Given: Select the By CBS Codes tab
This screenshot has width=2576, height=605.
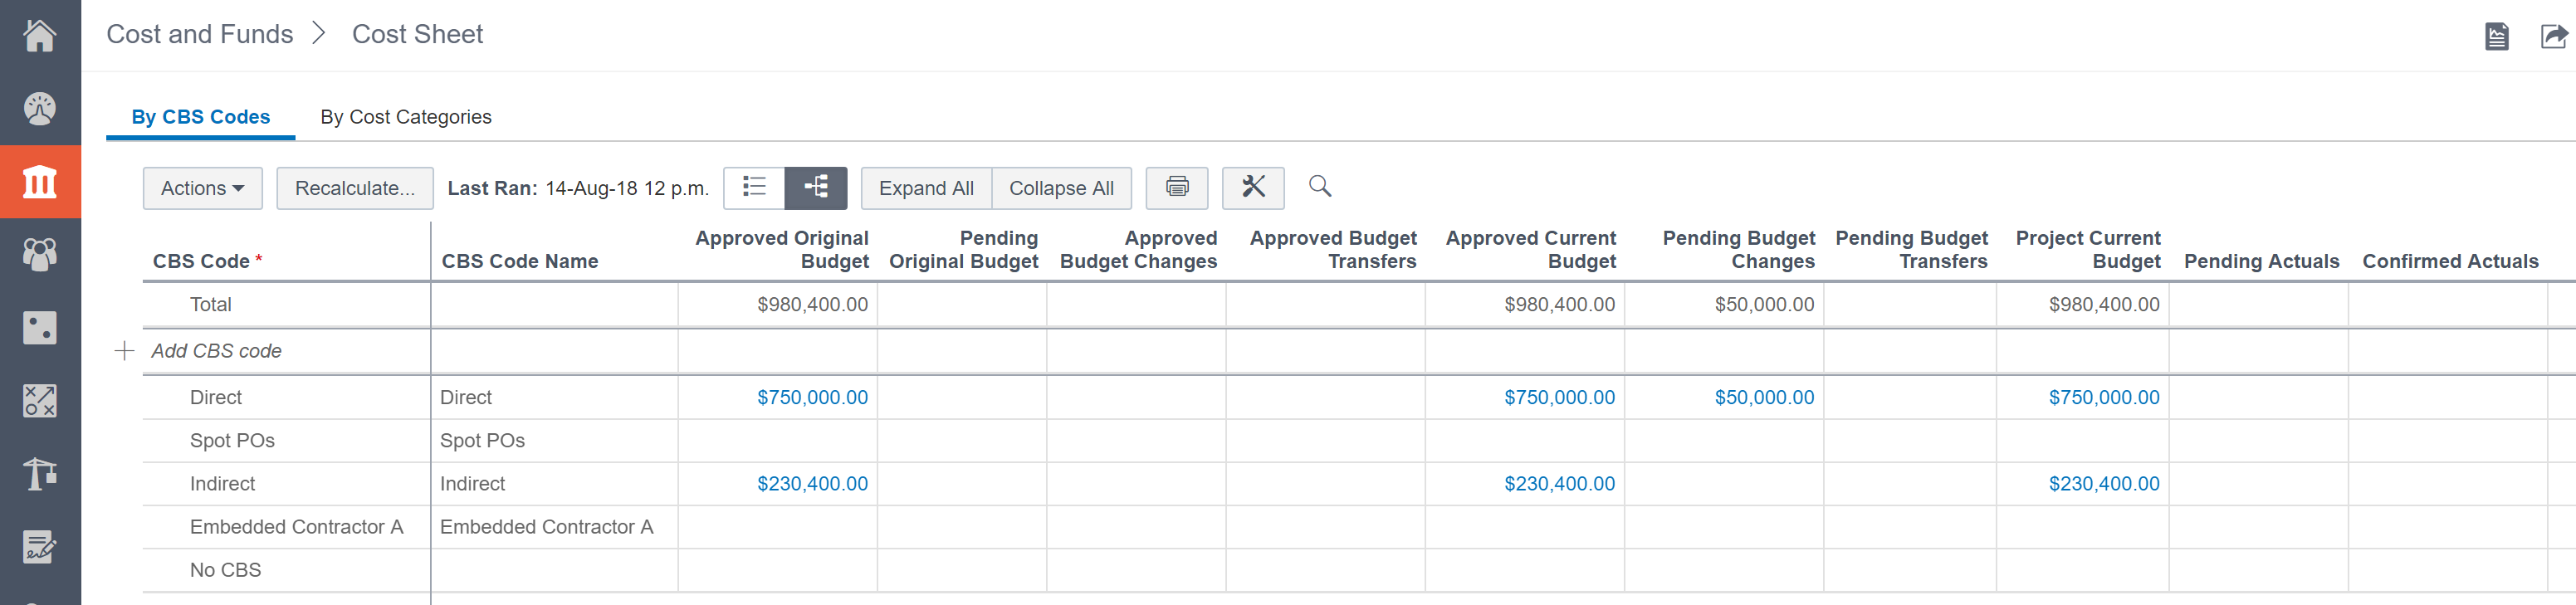Looking at the screenshot, I should click(x=201, y=117).
